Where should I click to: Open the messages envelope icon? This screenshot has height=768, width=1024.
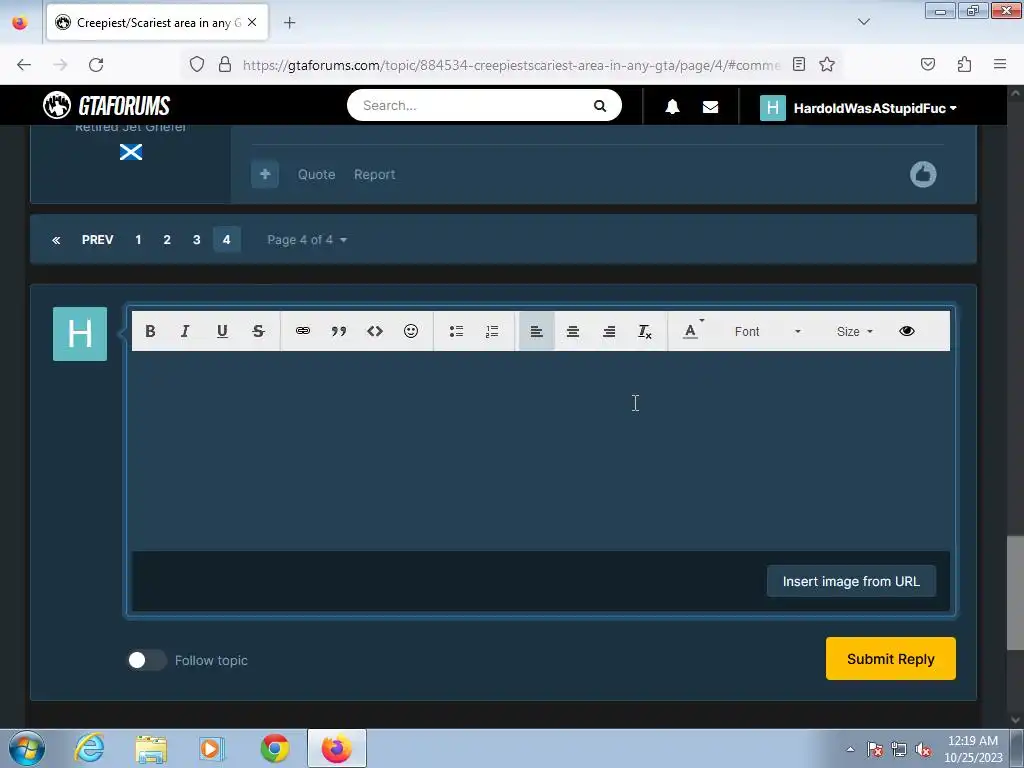(711, 107)
